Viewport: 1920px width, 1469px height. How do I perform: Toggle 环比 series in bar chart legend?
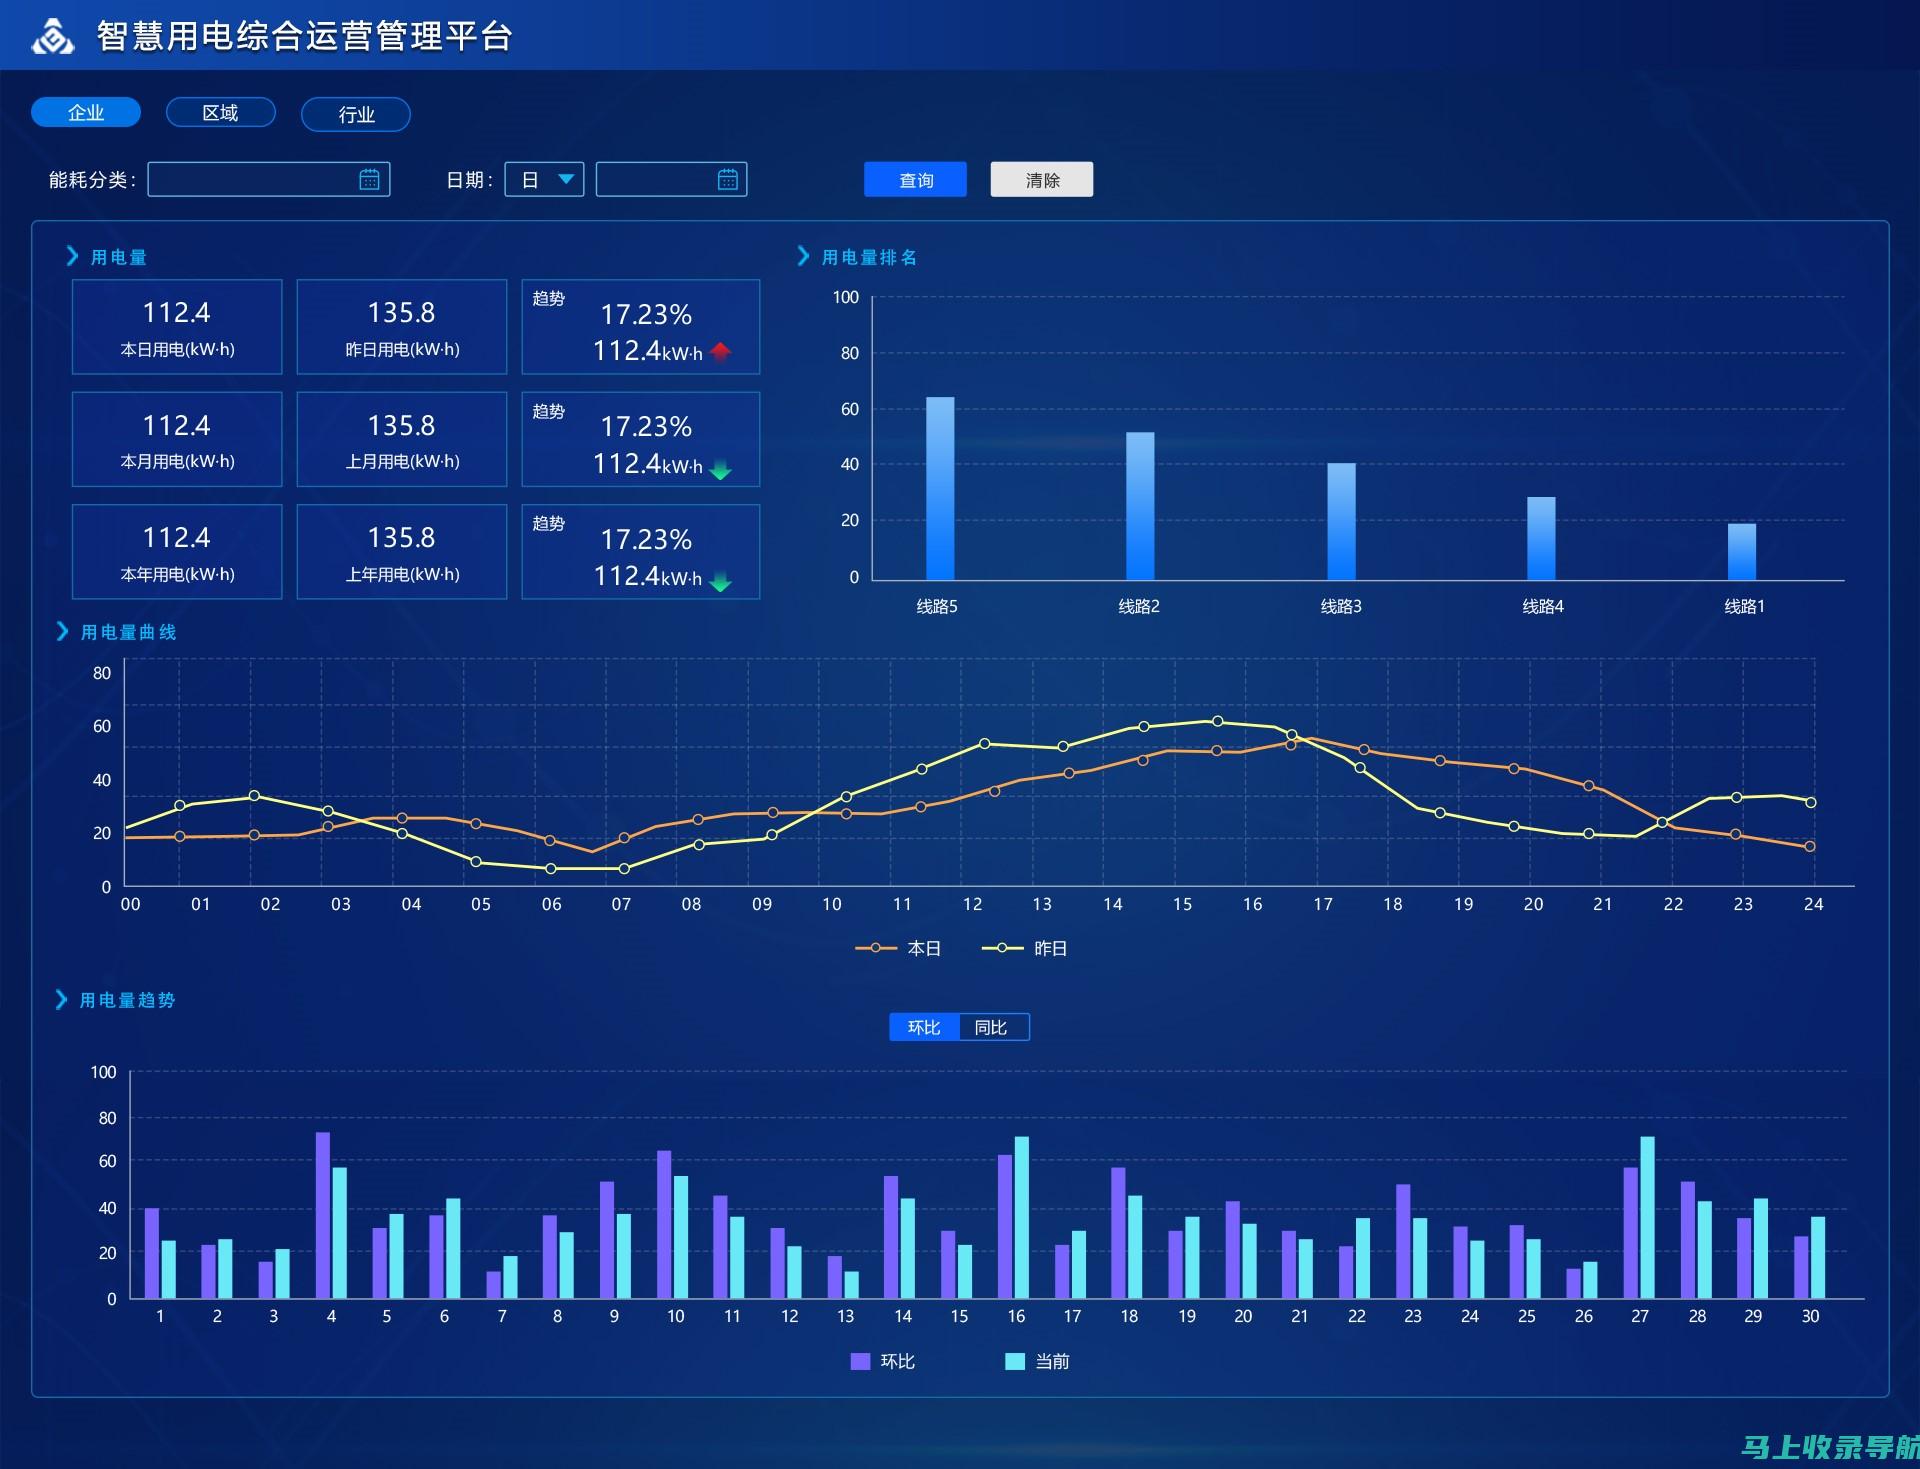coord(882,1361)
